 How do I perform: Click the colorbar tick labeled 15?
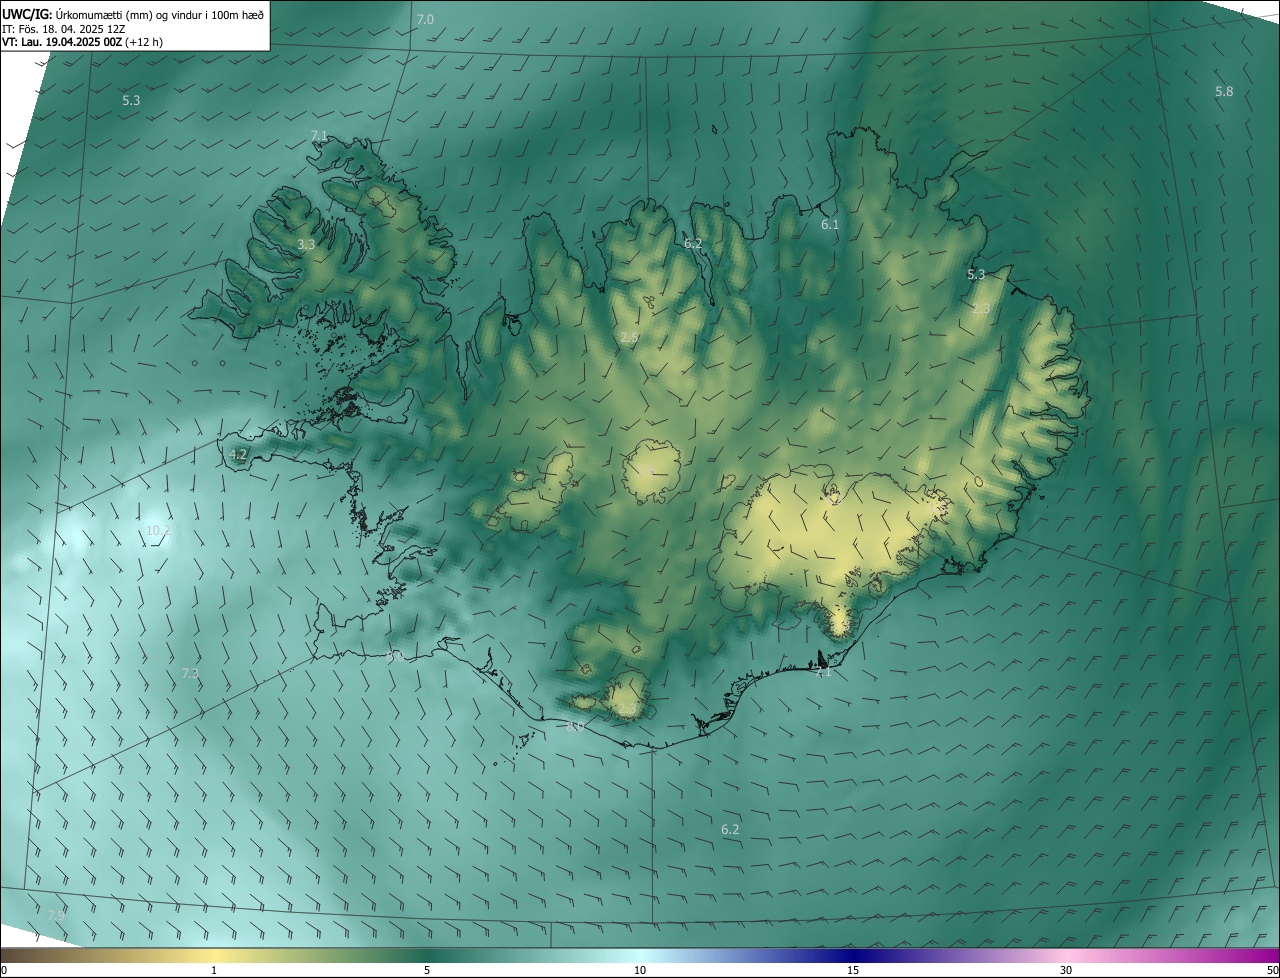853,971
